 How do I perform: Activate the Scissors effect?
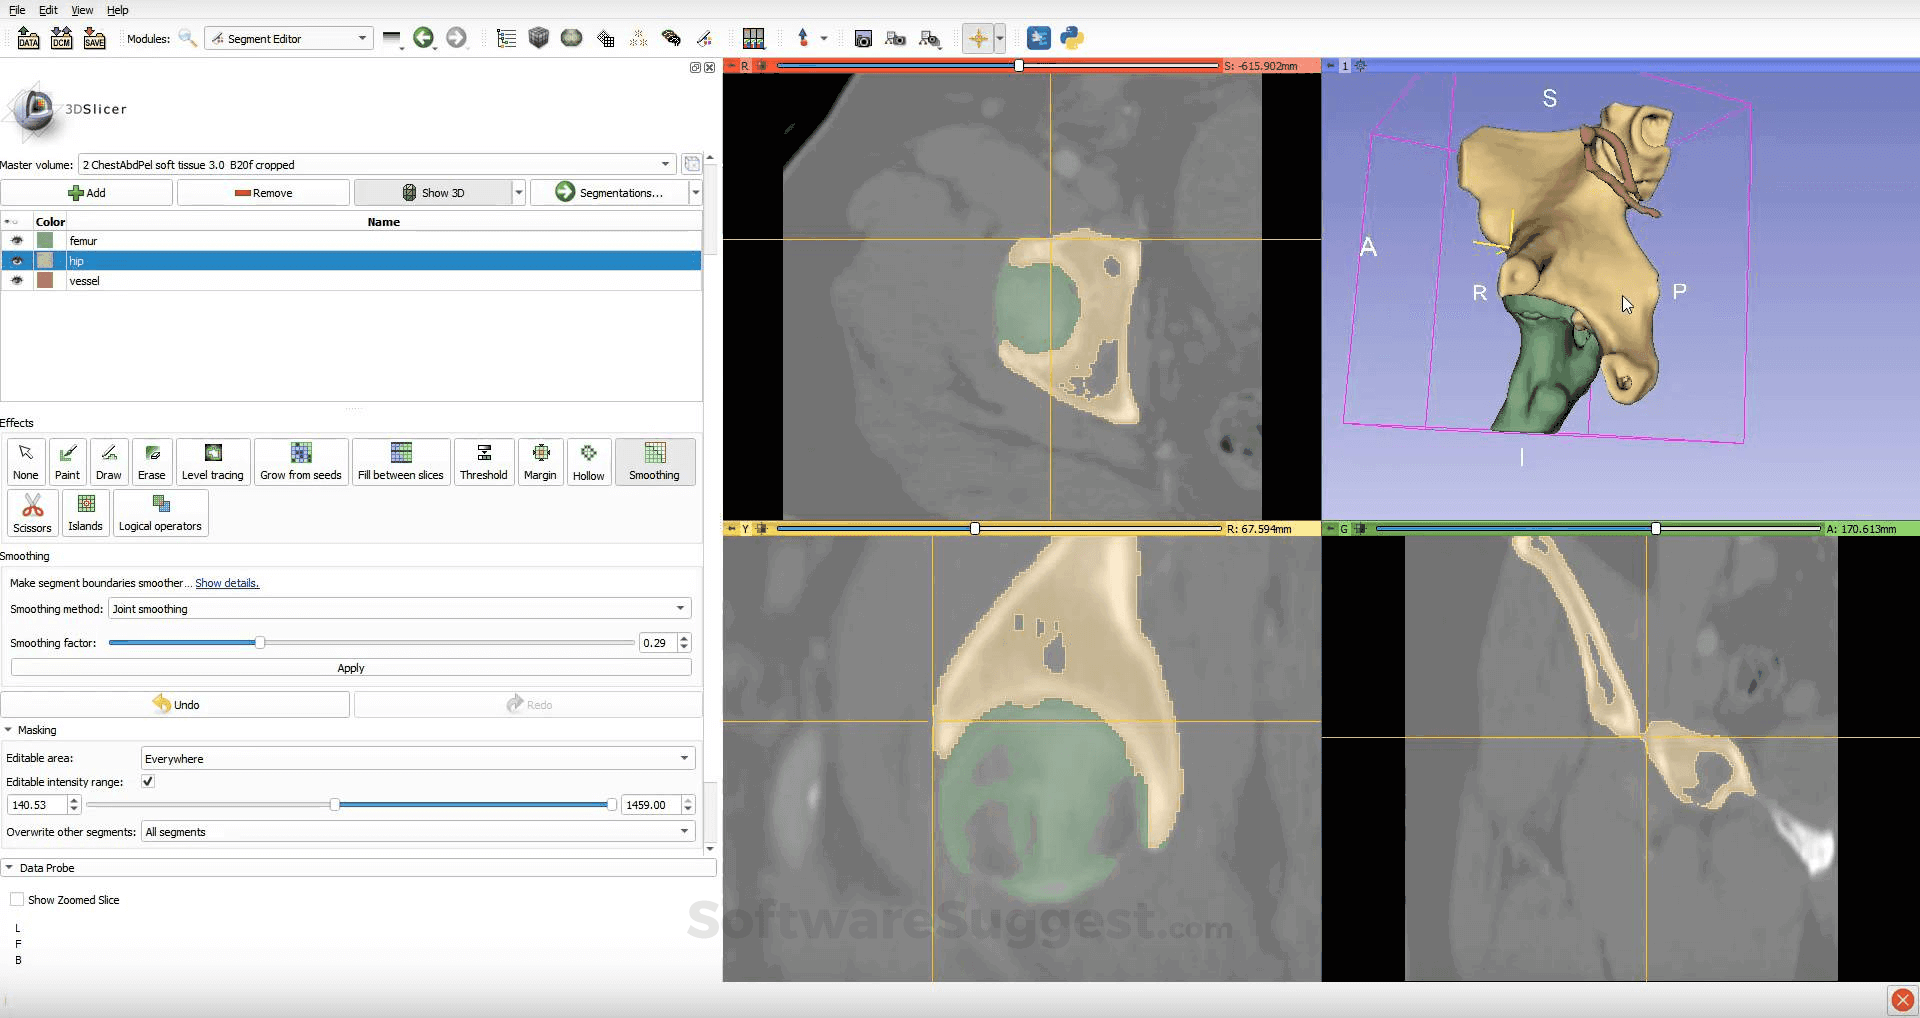click(x=31, y=512)
